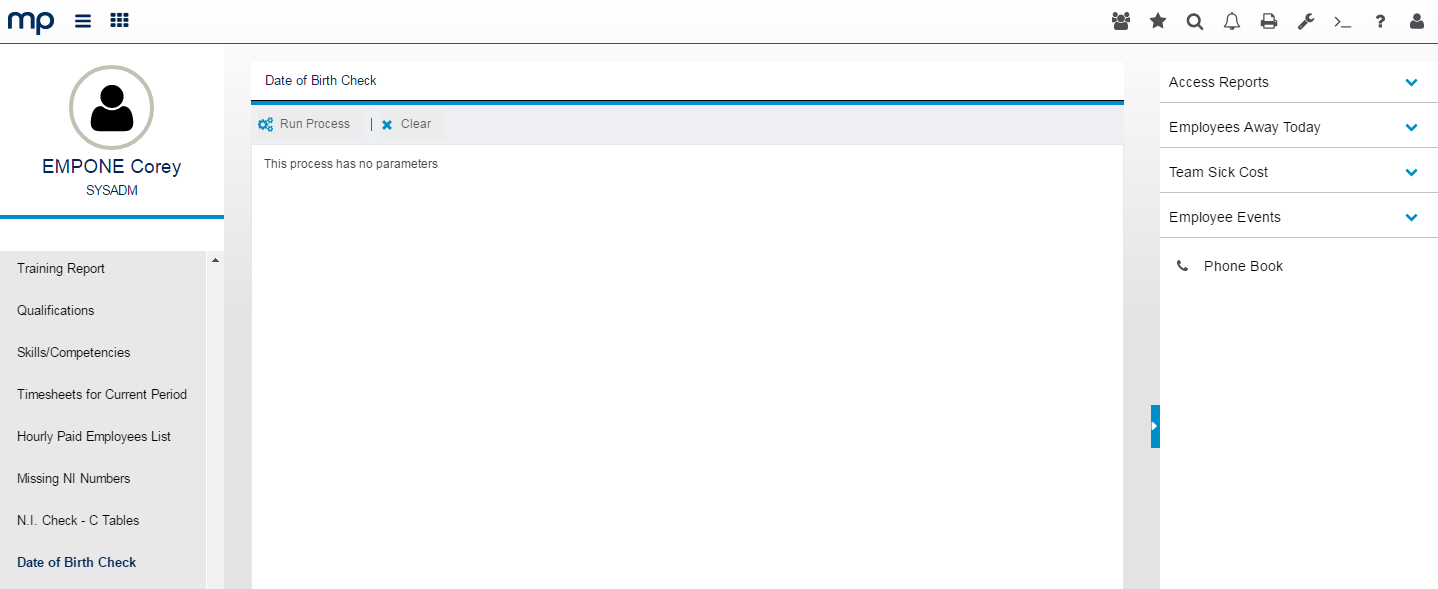
Task: Click the help question mark icon
Action: pyautogui.click(x=1380, y=21)
